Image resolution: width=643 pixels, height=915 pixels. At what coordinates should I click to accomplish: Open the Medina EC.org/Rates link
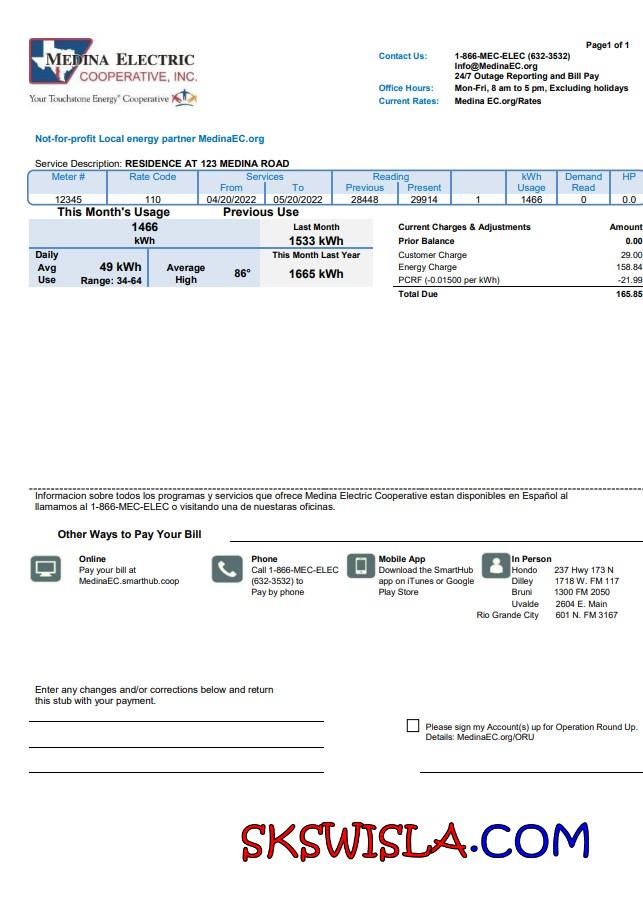pyautogui.click(x=497, y=101)
